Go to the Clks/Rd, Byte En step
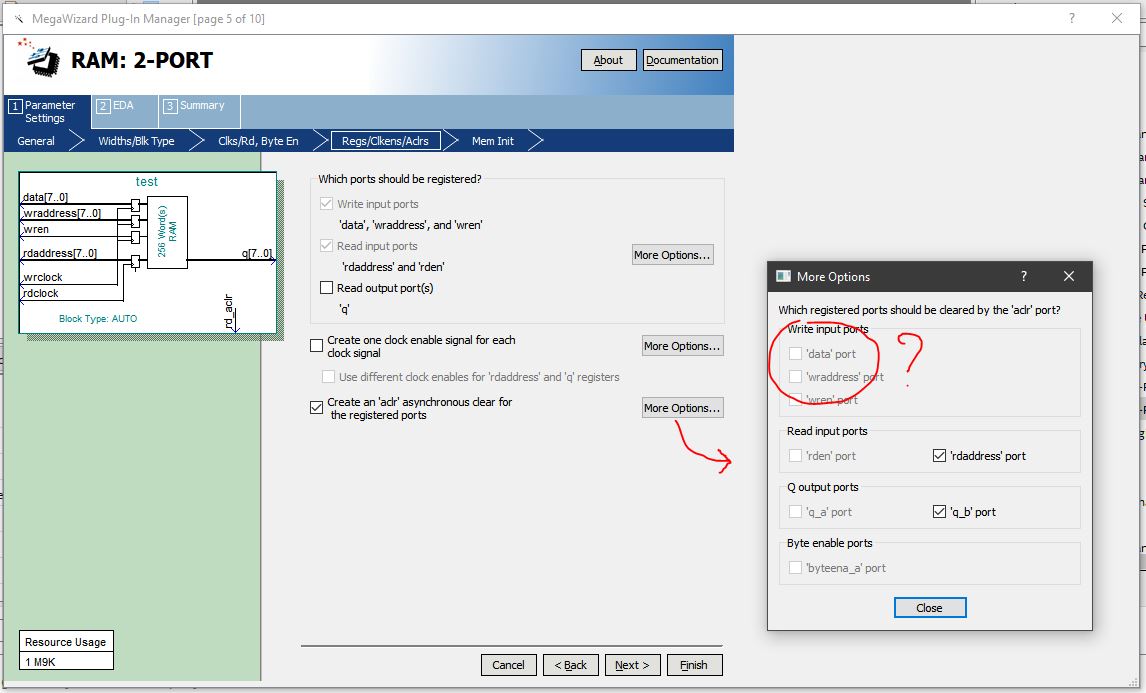The height and width of the screenshot is (693, 1146). click(x=258, y=141)
